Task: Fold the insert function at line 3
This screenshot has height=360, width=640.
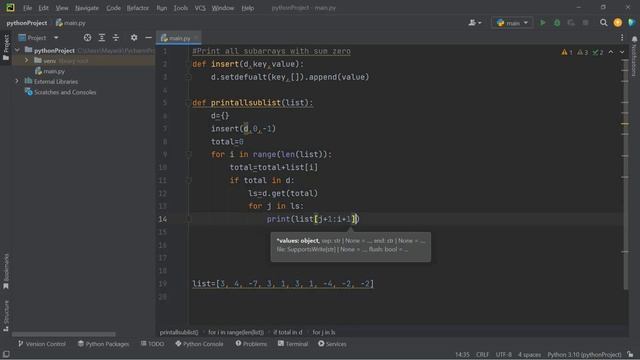Action: click(x=189, y=77)
